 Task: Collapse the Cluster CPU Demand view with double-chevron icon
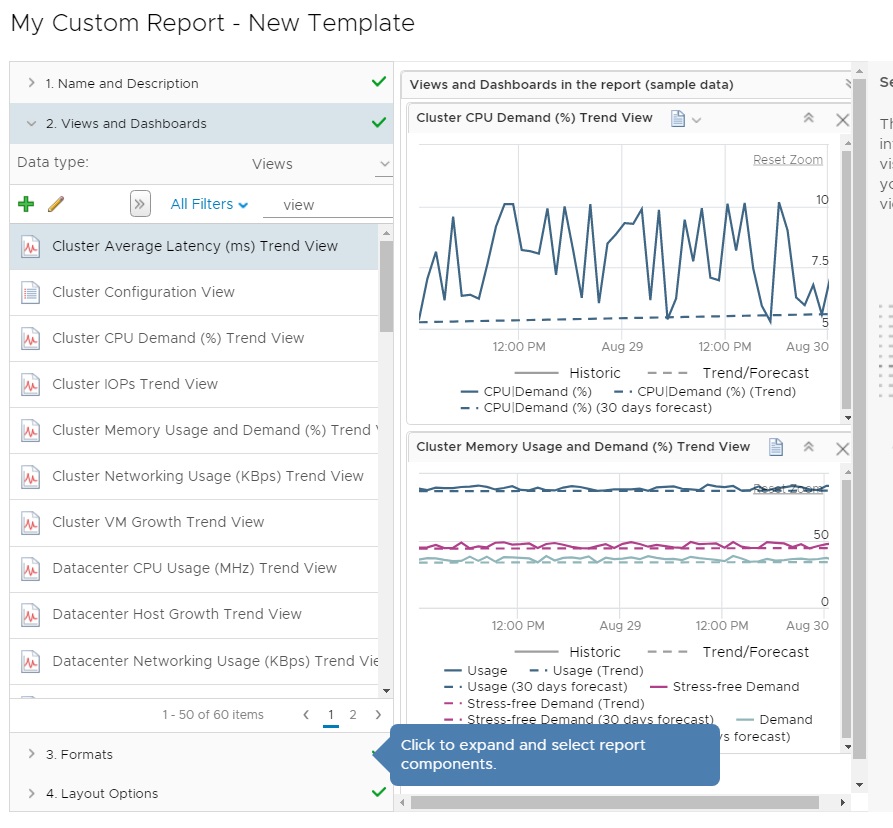pos(810,117)
